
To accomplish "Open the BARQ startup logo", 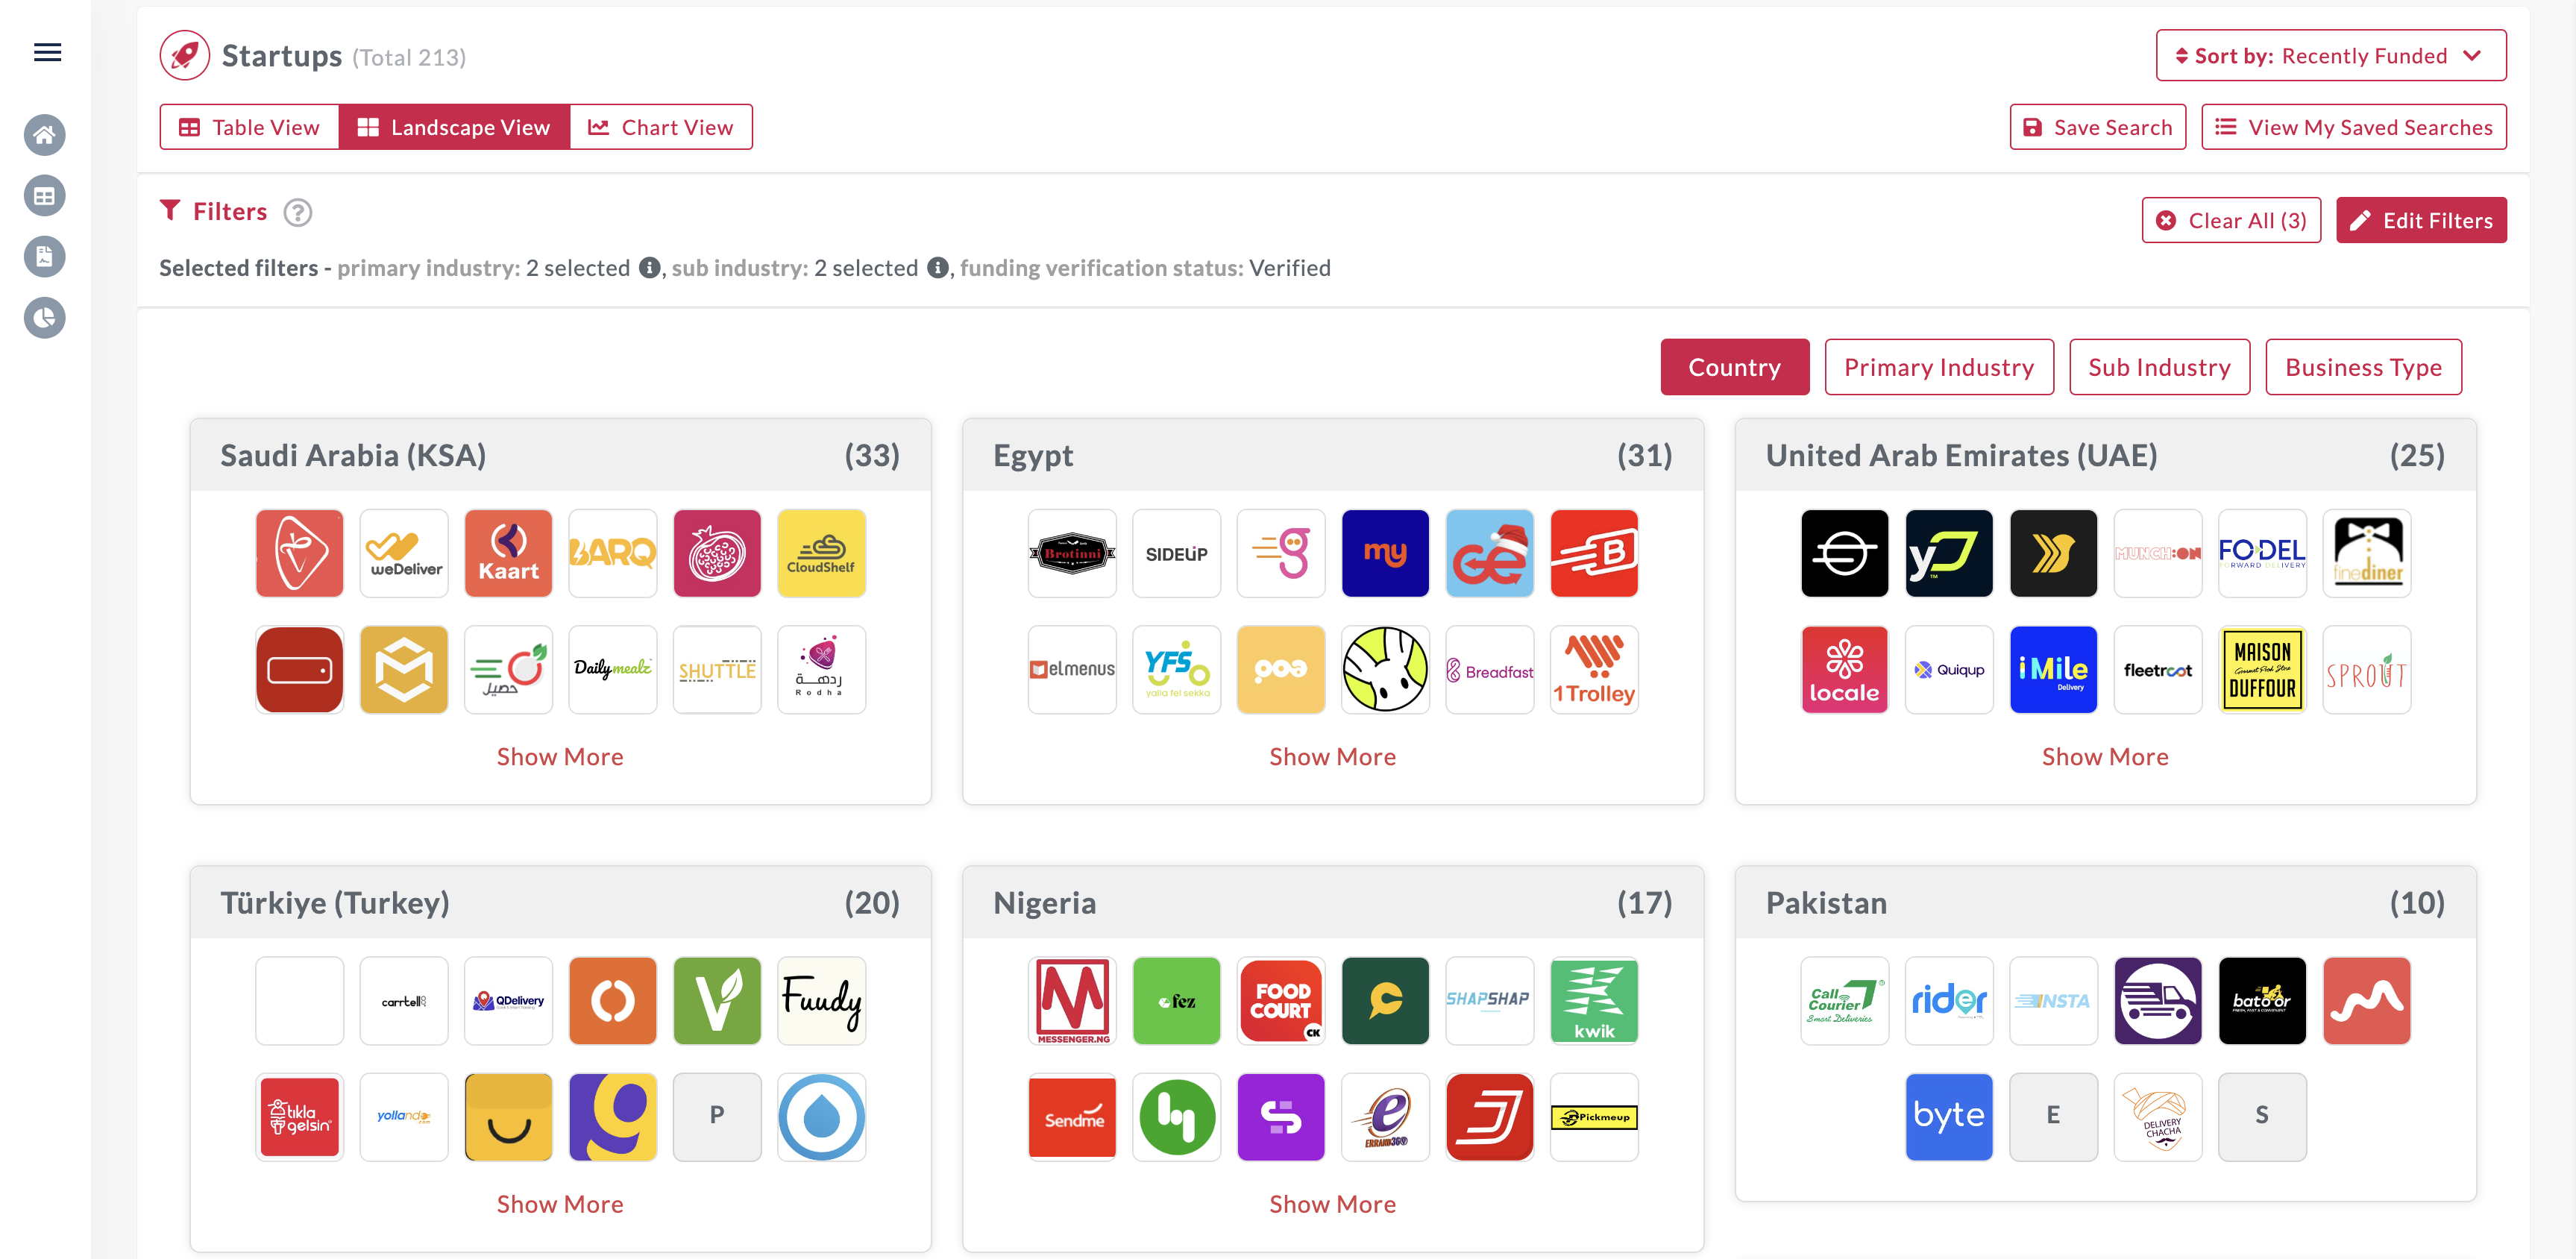I will pos(613,553).
